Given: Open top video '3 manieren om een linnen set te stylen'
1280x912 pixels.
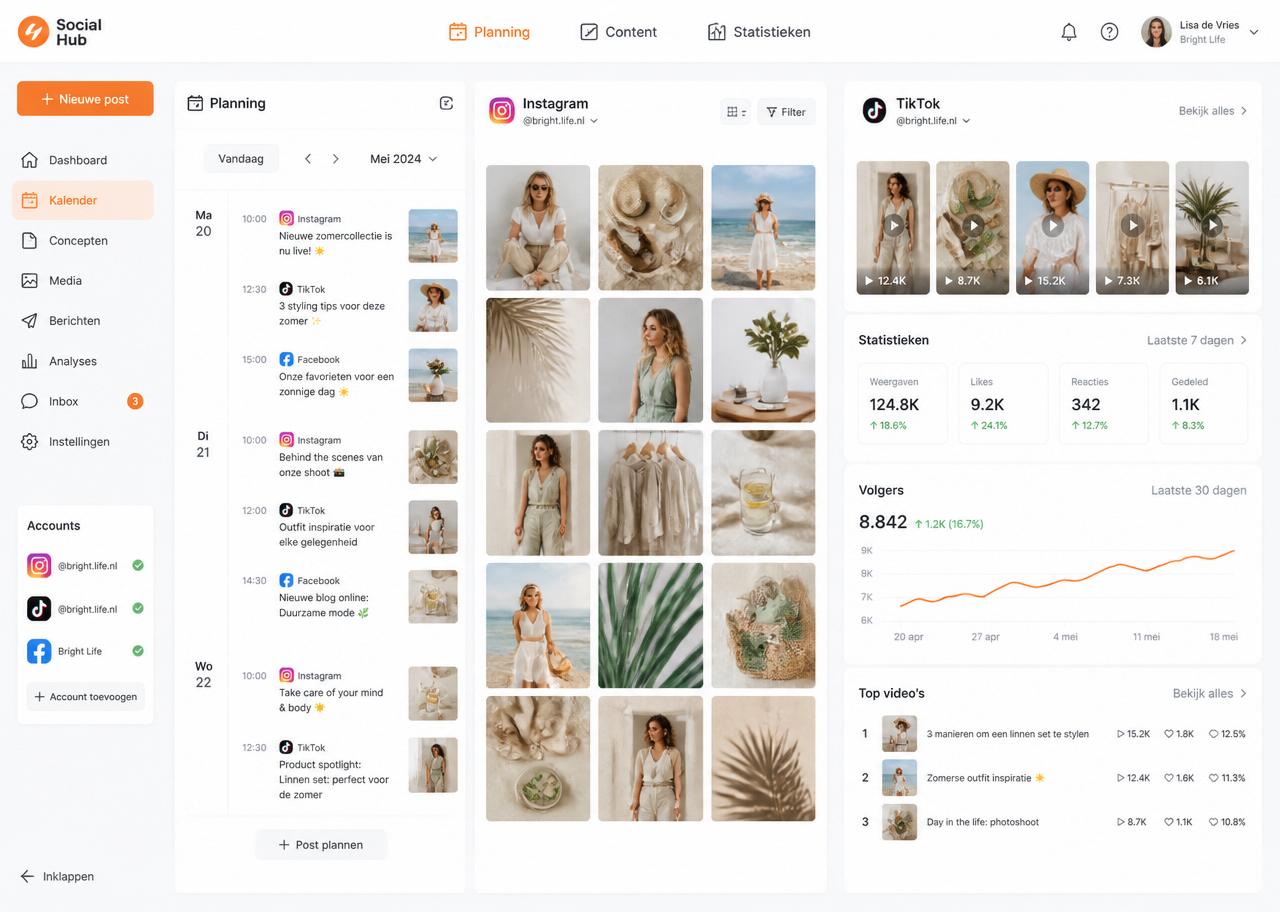Looking at the screenshot, I should pos(1053,734).
